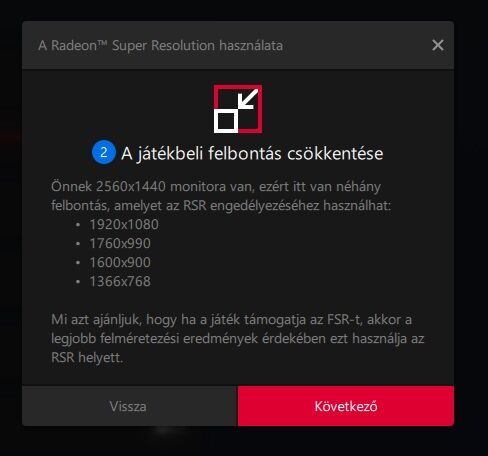Click the heading 'A játékbeli felbontás csökkentése'
Viewport: 488px width, 456px height.
[x=252, y=153]
